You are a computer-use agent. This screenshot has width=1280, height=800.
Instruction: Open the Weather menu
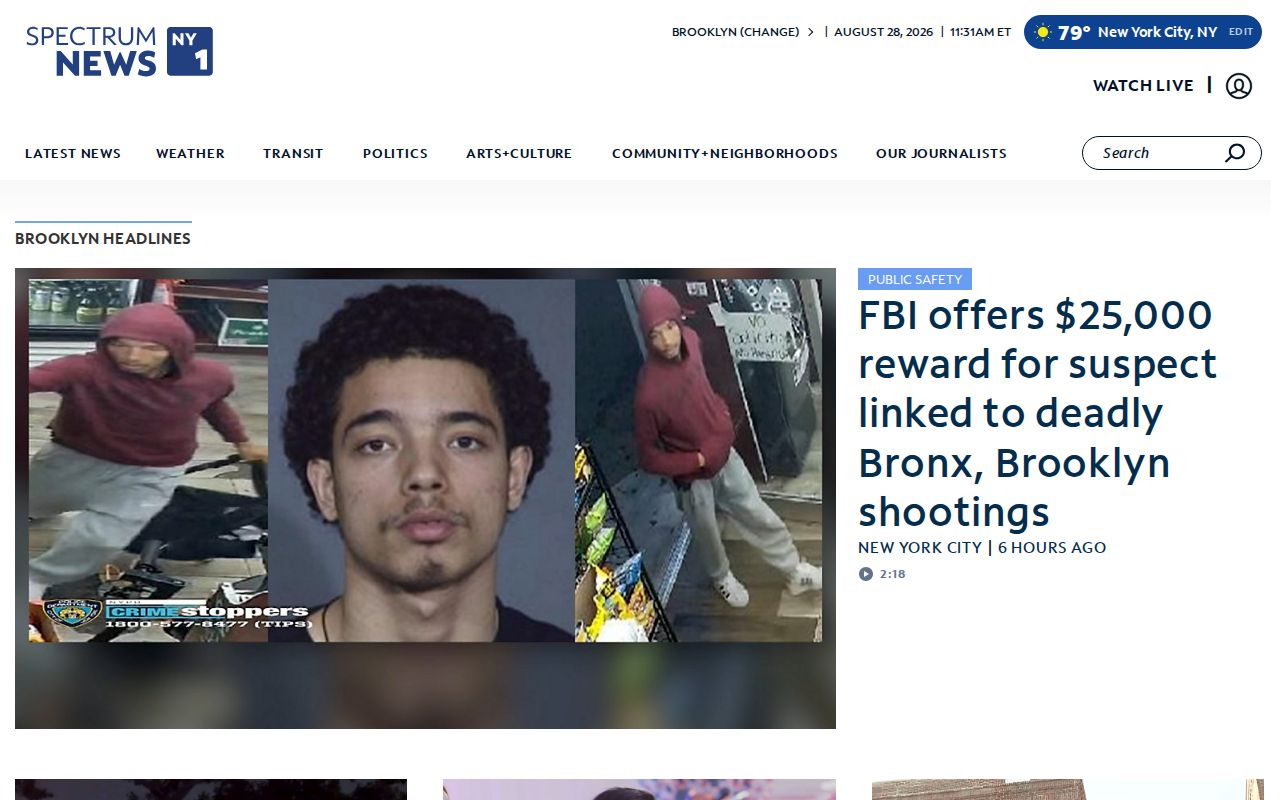tap(190, 153)
